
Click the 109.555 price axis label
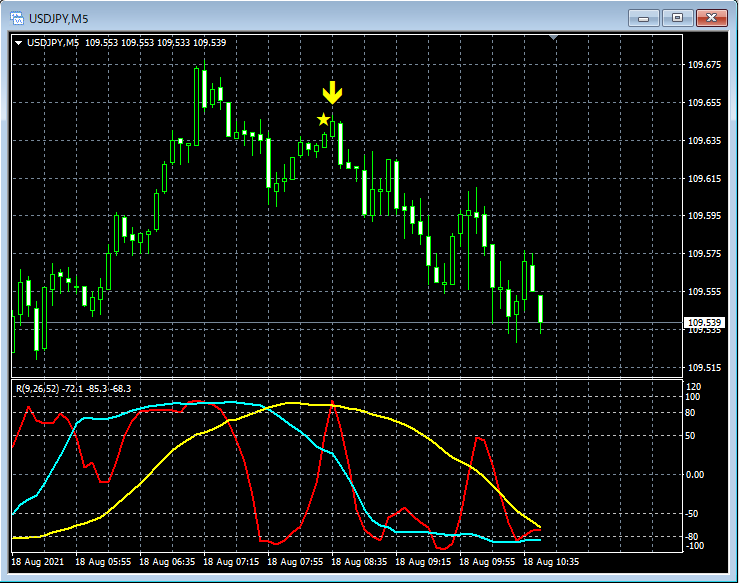point(705,292)
